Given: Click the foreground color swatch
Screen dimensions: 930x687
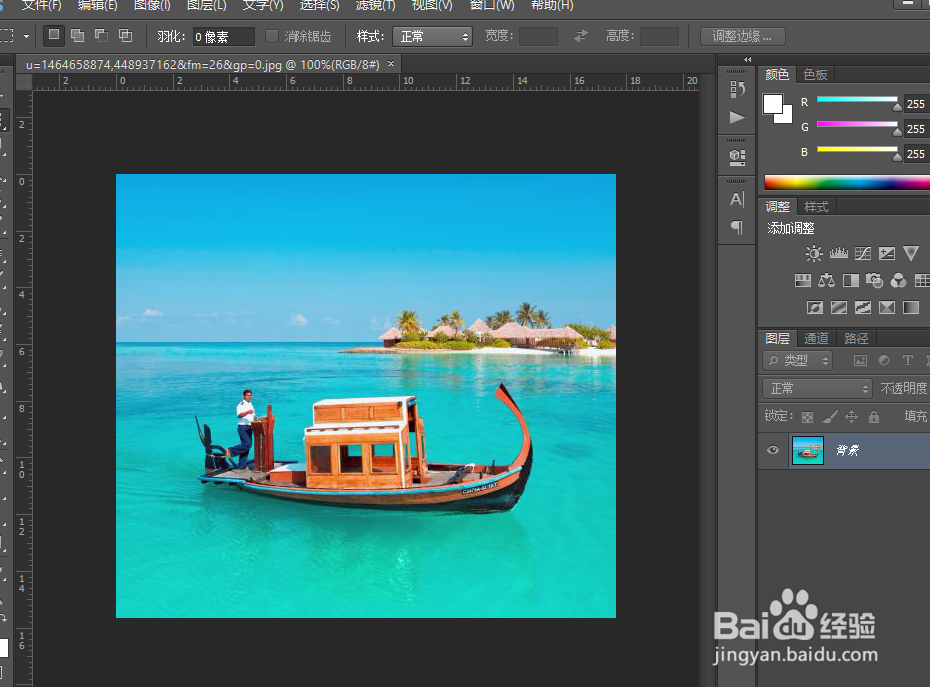Looking at the screenshot, I should [772, 104].
